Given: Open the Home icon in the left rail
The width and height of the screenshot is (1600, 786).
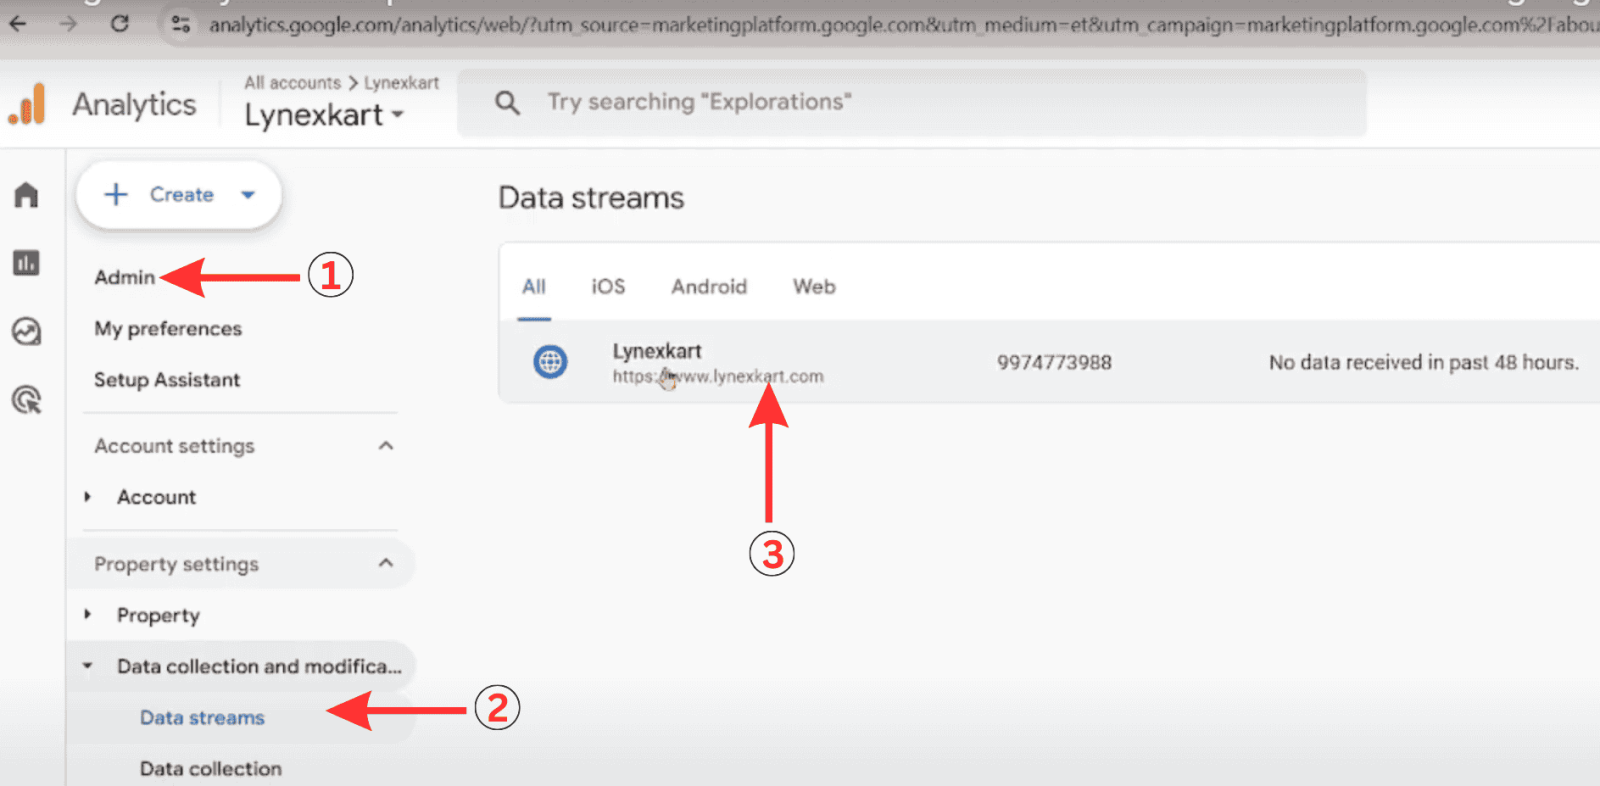Looking at the screenshot, I should click(27, 194).
